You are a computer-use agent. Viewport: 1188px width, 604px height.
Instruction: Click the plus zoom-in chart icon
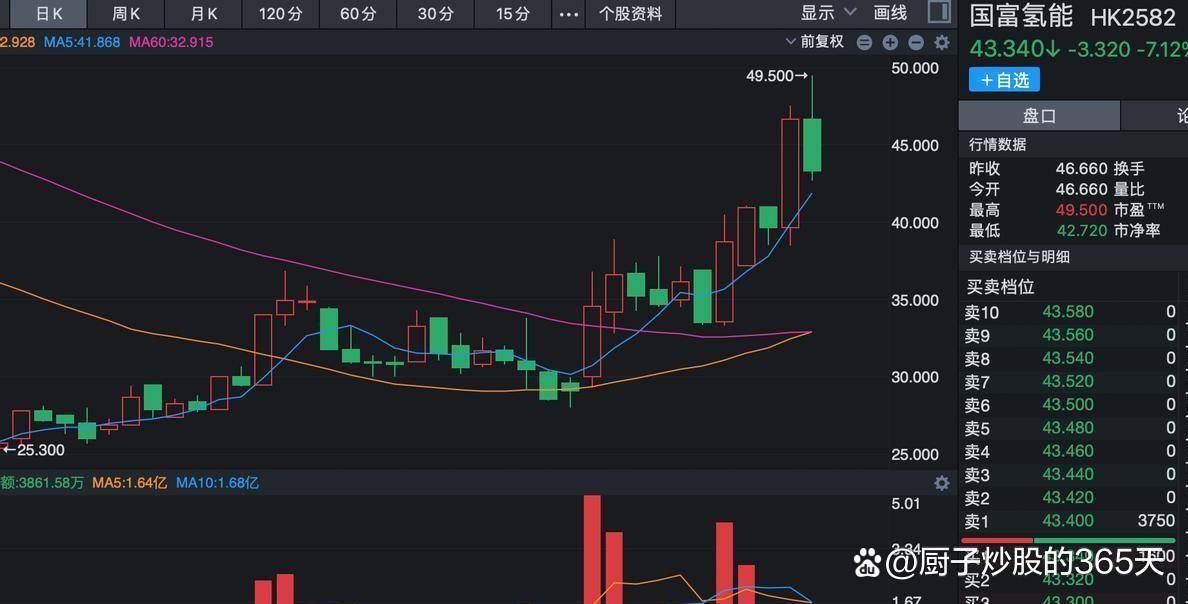(x=890, y=42)
